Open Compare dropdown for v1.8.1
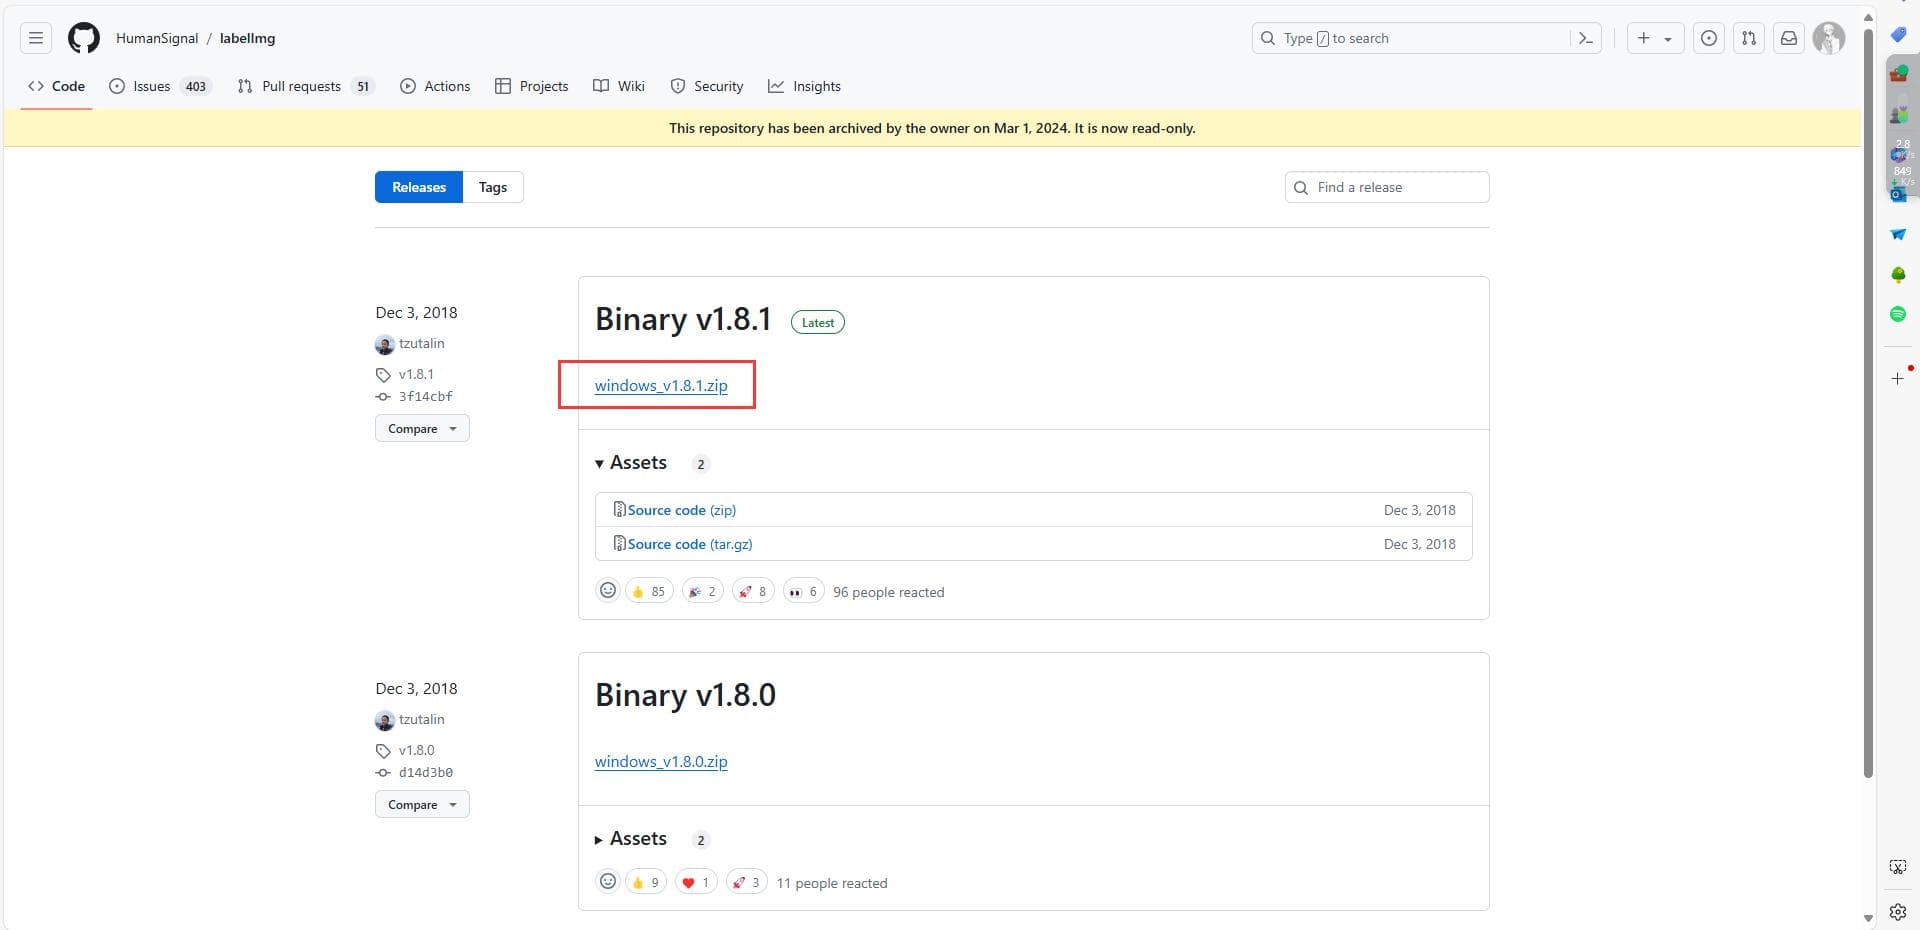 [422, 428]
